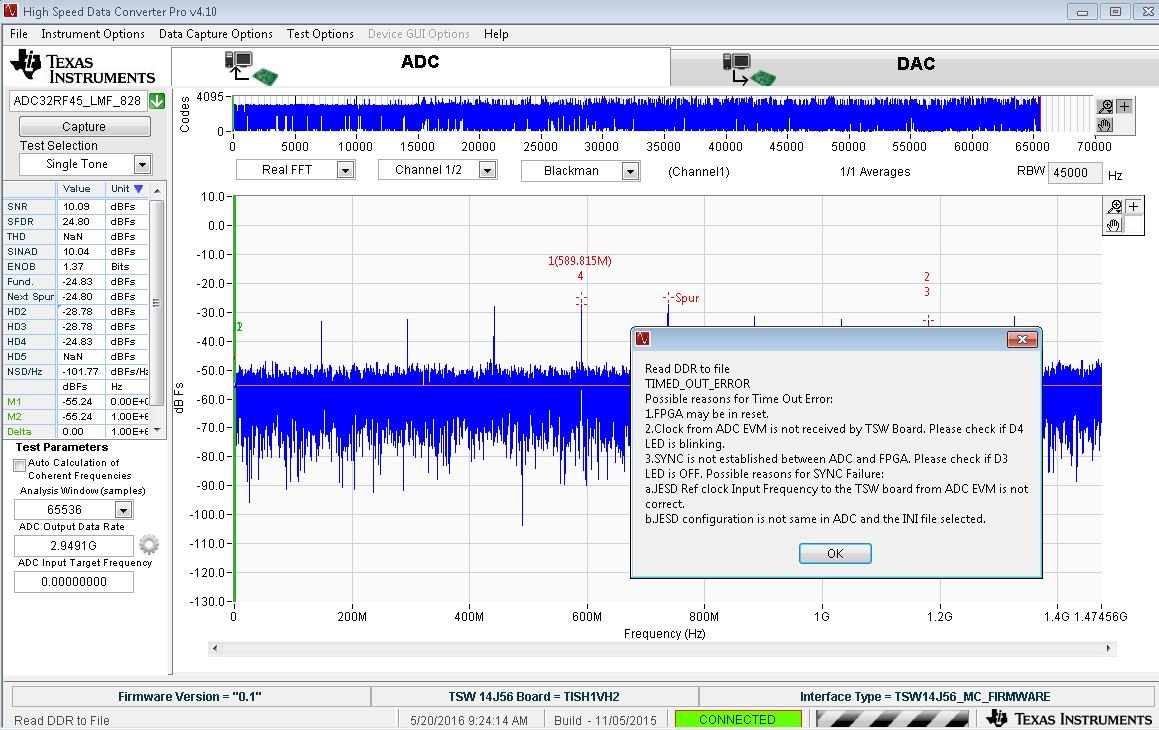1159x730 pixels.
Task: Click crosshair cursor tool on FFT plot
Action: (1133, 207)
